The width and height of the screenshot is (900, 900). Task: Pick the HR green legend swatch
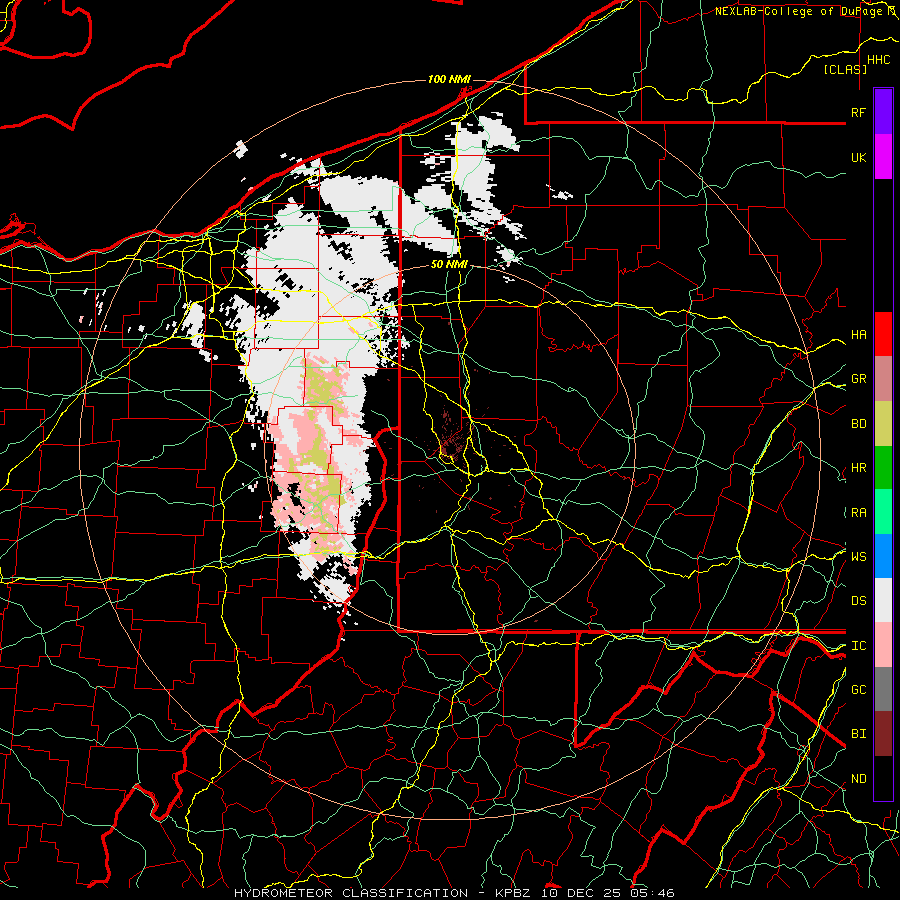[883, 467]
